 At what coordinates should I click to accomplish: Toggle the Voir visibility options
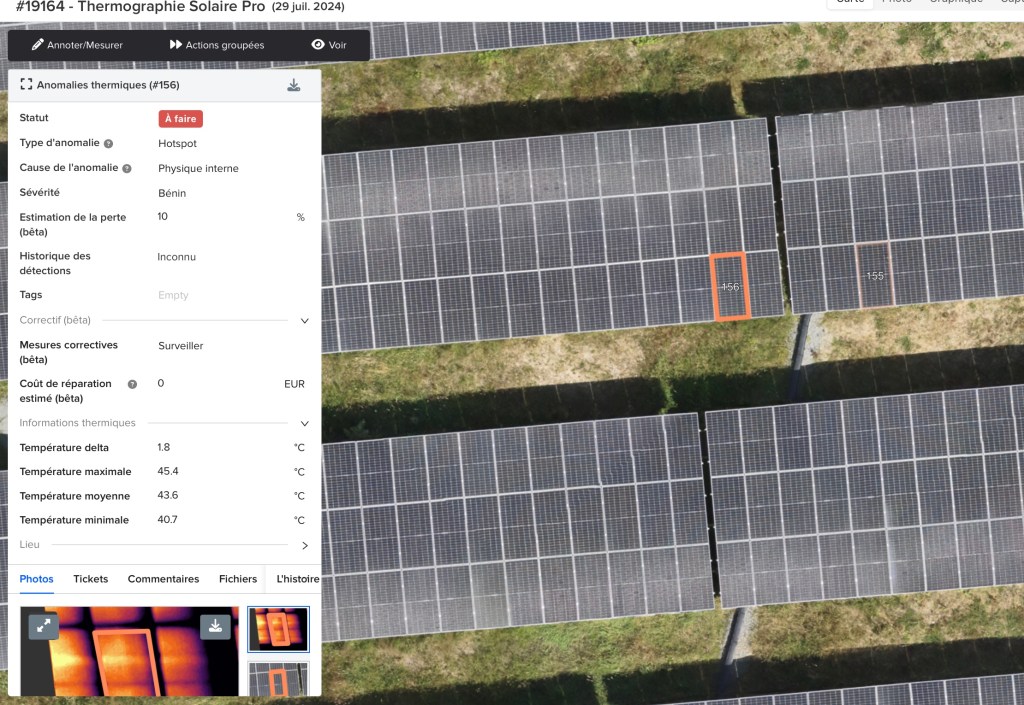coord(329,45)
